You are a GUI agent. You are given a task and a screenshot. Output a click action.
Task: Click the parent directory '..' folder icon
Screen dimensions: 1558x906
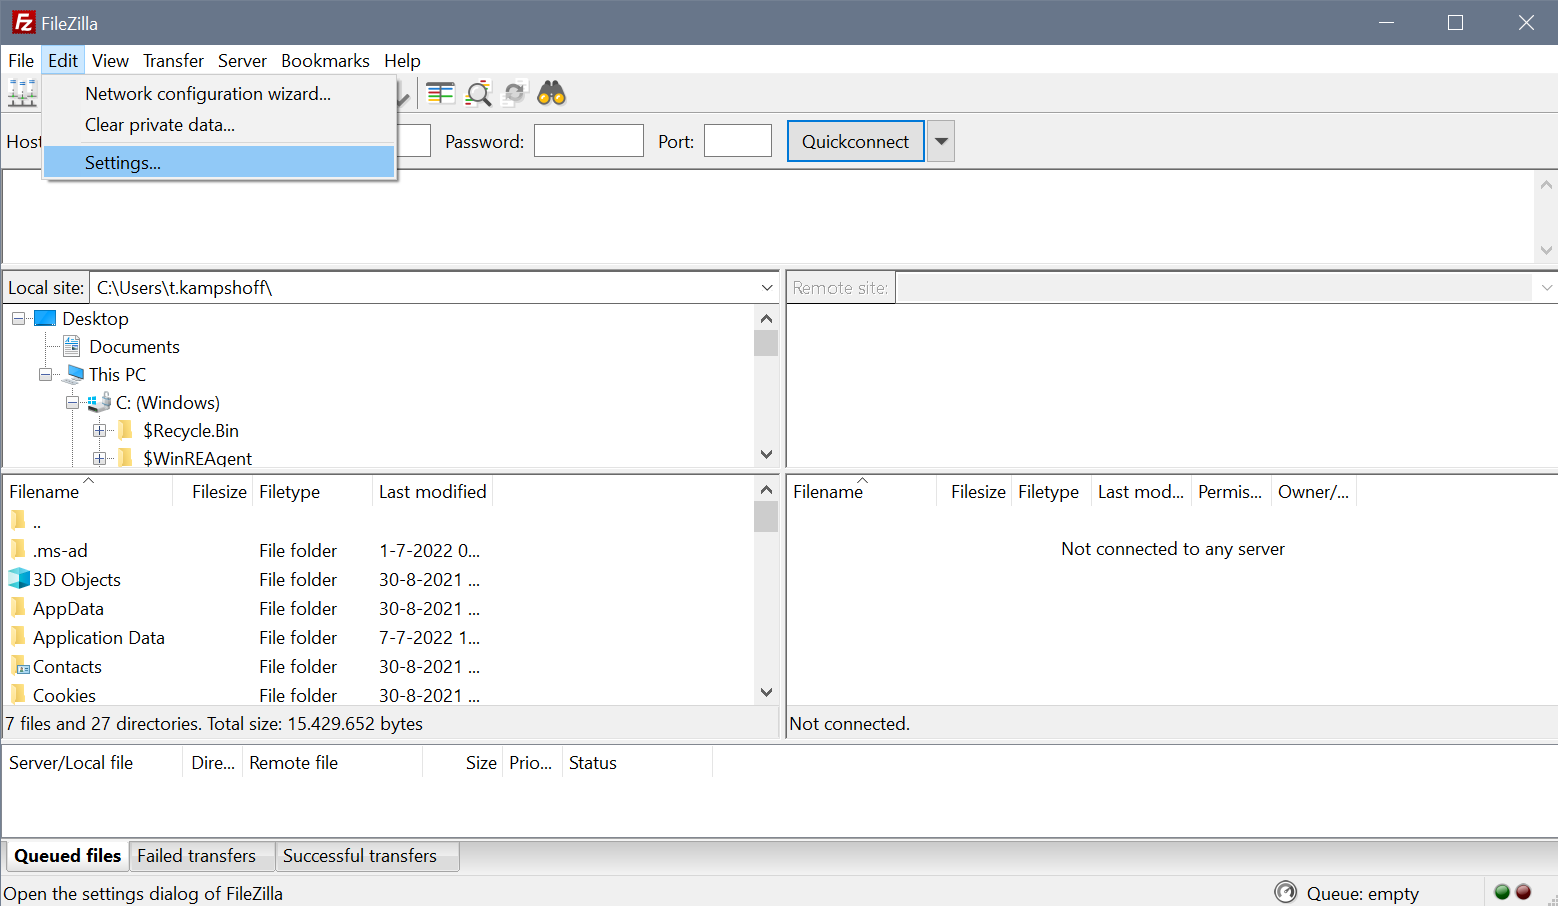19,520
